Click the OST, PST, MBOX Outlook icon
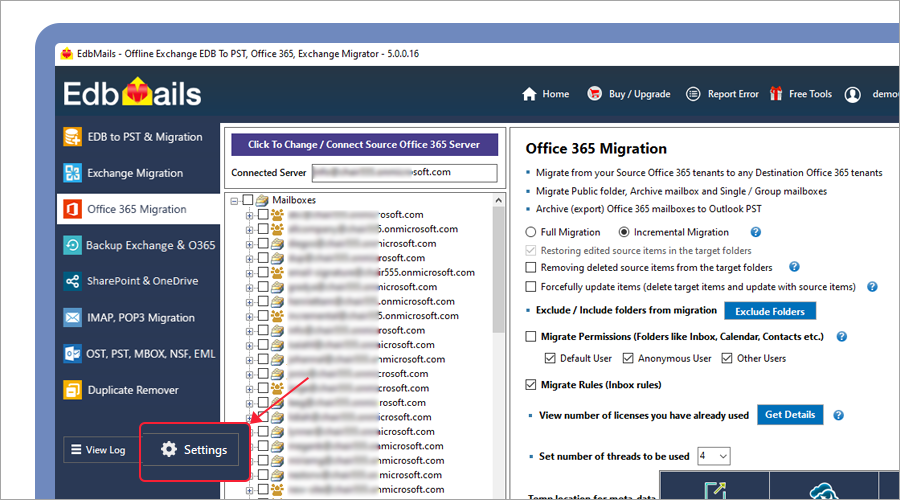 click(x=72, y=354)
